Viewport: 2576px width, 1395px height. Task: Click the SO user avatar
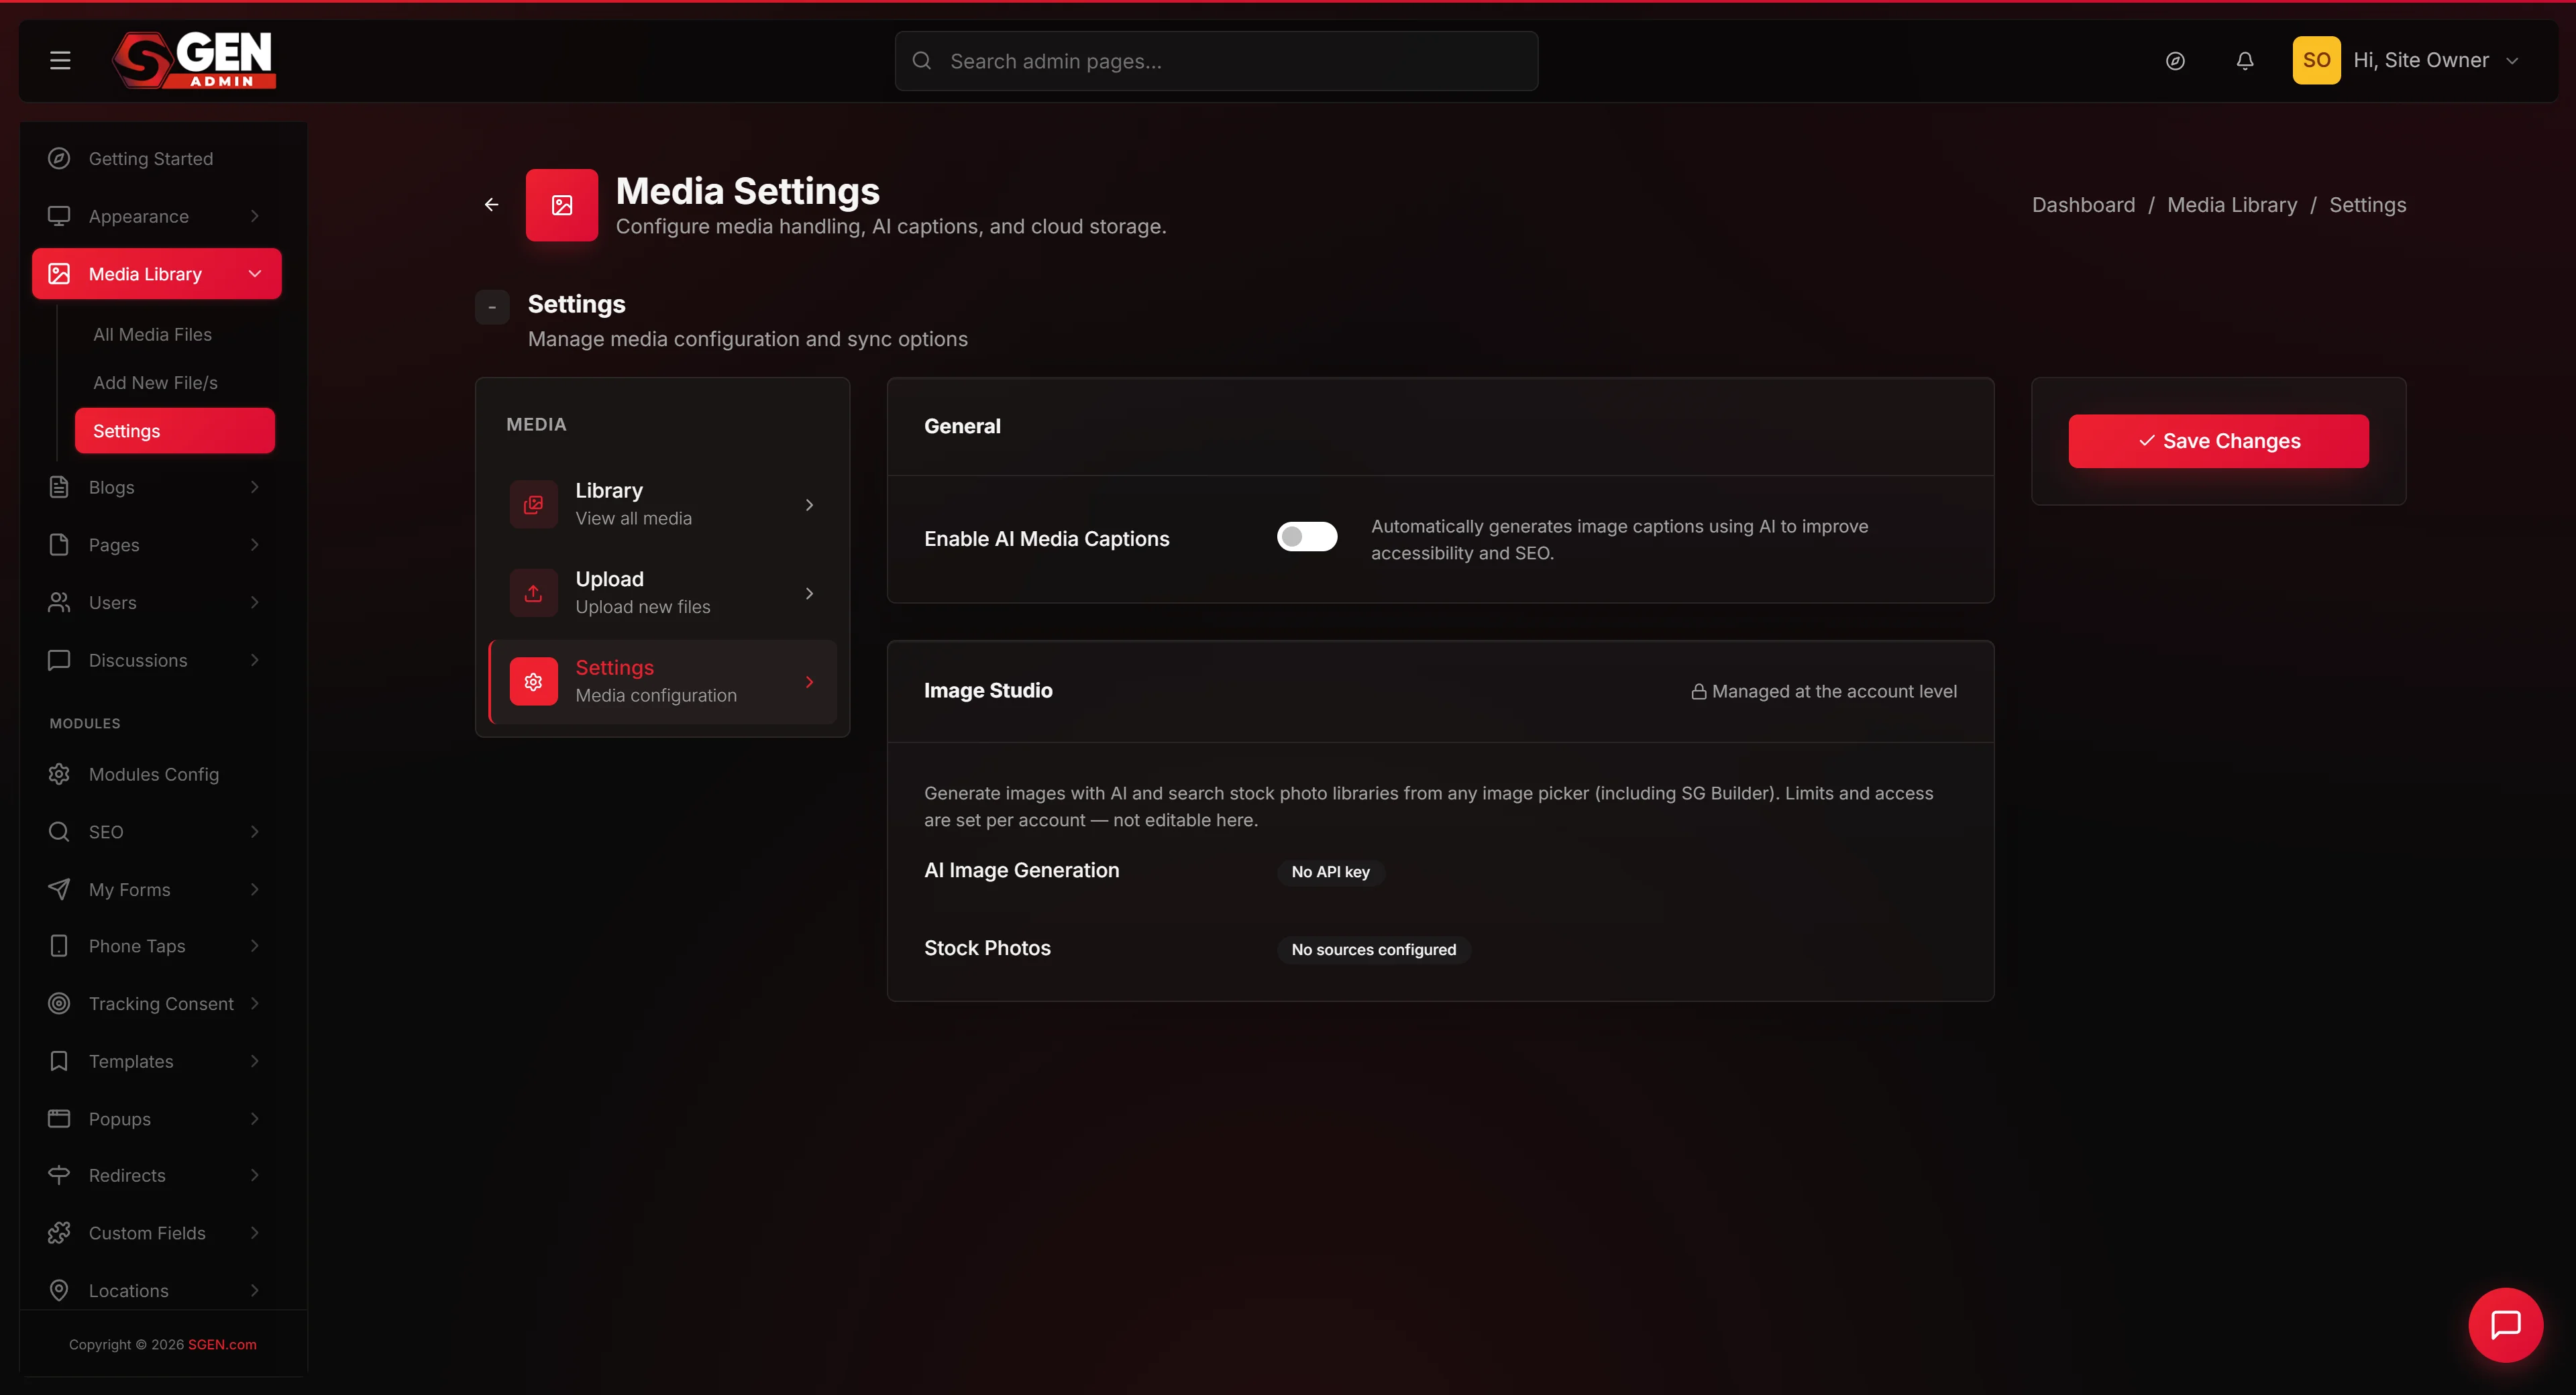coord(2315,60)
